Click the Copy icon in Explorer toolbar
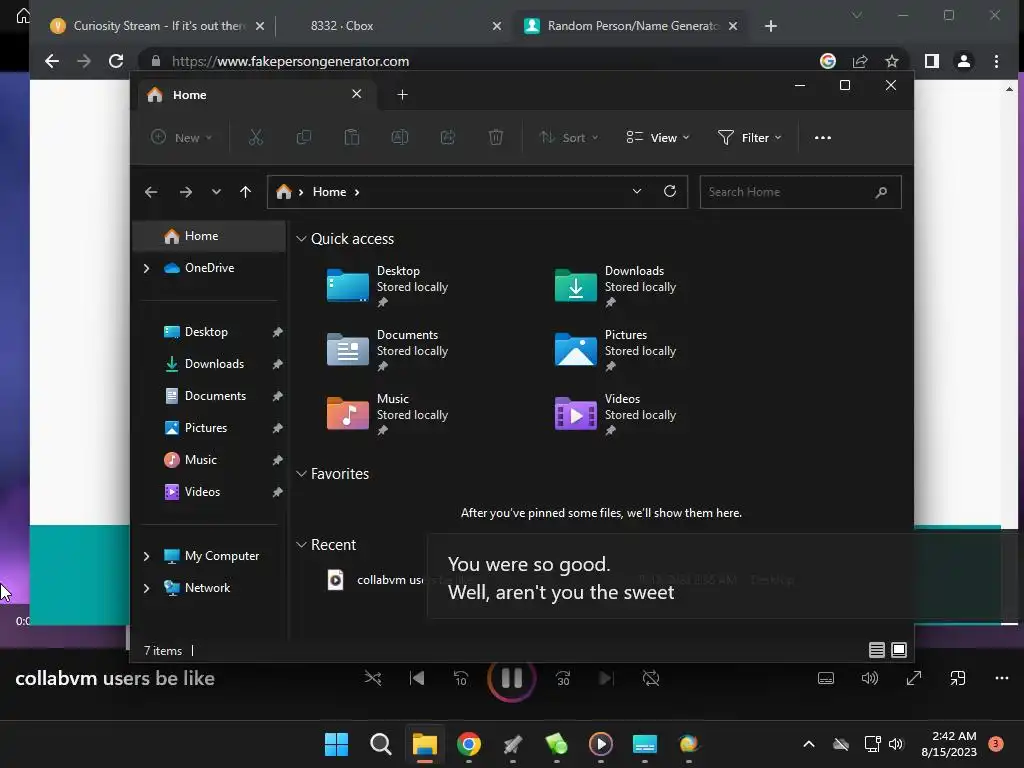This screenshot has width=1024, height=768. click(x=304, y=137)
